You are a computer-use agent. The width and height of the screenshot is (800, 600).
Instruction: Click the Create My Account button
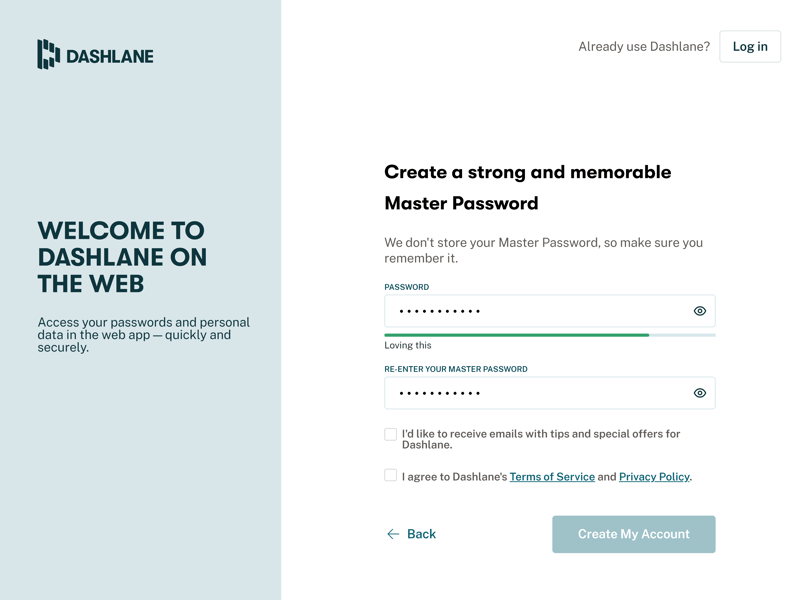coord(633,534)
